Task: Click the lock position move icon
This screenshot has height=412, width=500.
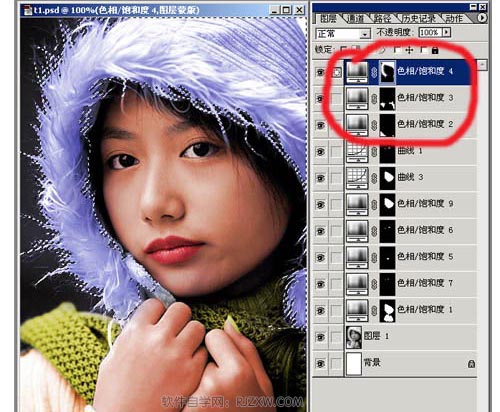Action: pyautogui.click(x=409, y=50)
